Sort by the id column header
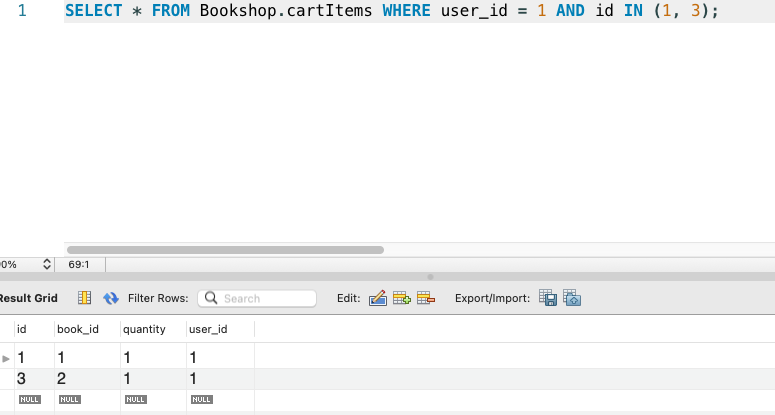 point(34,329)
